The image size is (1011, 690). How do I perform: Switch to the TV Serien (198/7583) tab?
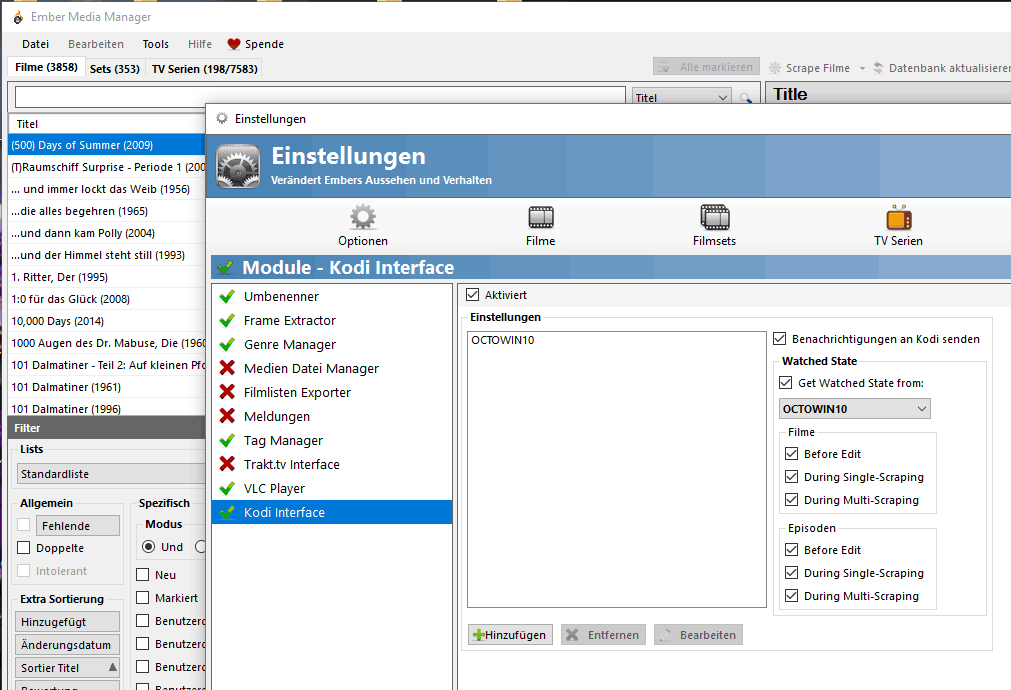coord(205,68)
